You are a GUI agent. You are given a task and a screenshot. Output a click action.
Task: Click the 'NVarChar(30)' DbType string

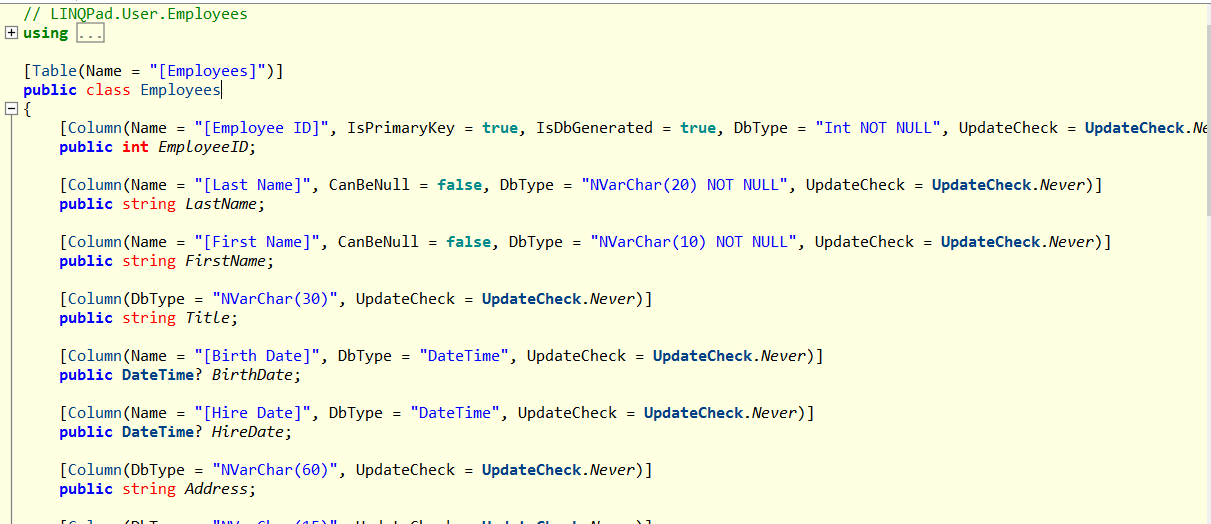(275, 299)
